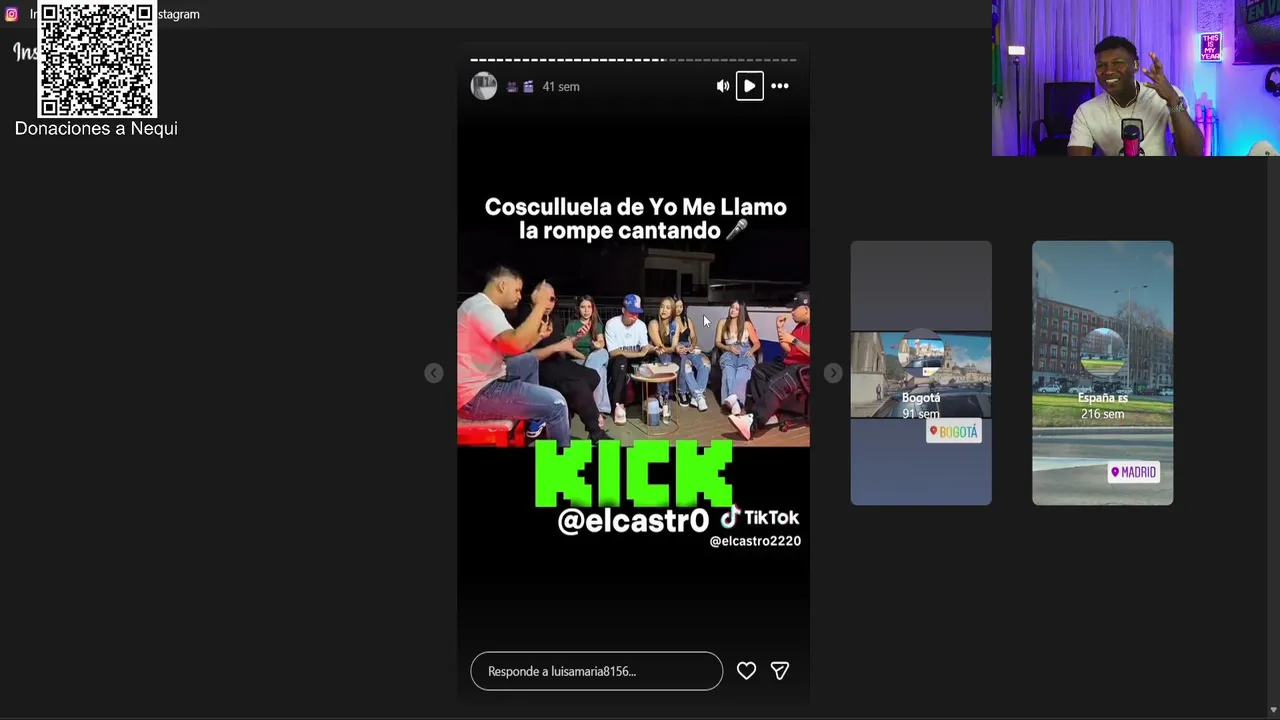
Task: Click the '91 sem' label on Bogotá card
Action: [x=921, y=414]
